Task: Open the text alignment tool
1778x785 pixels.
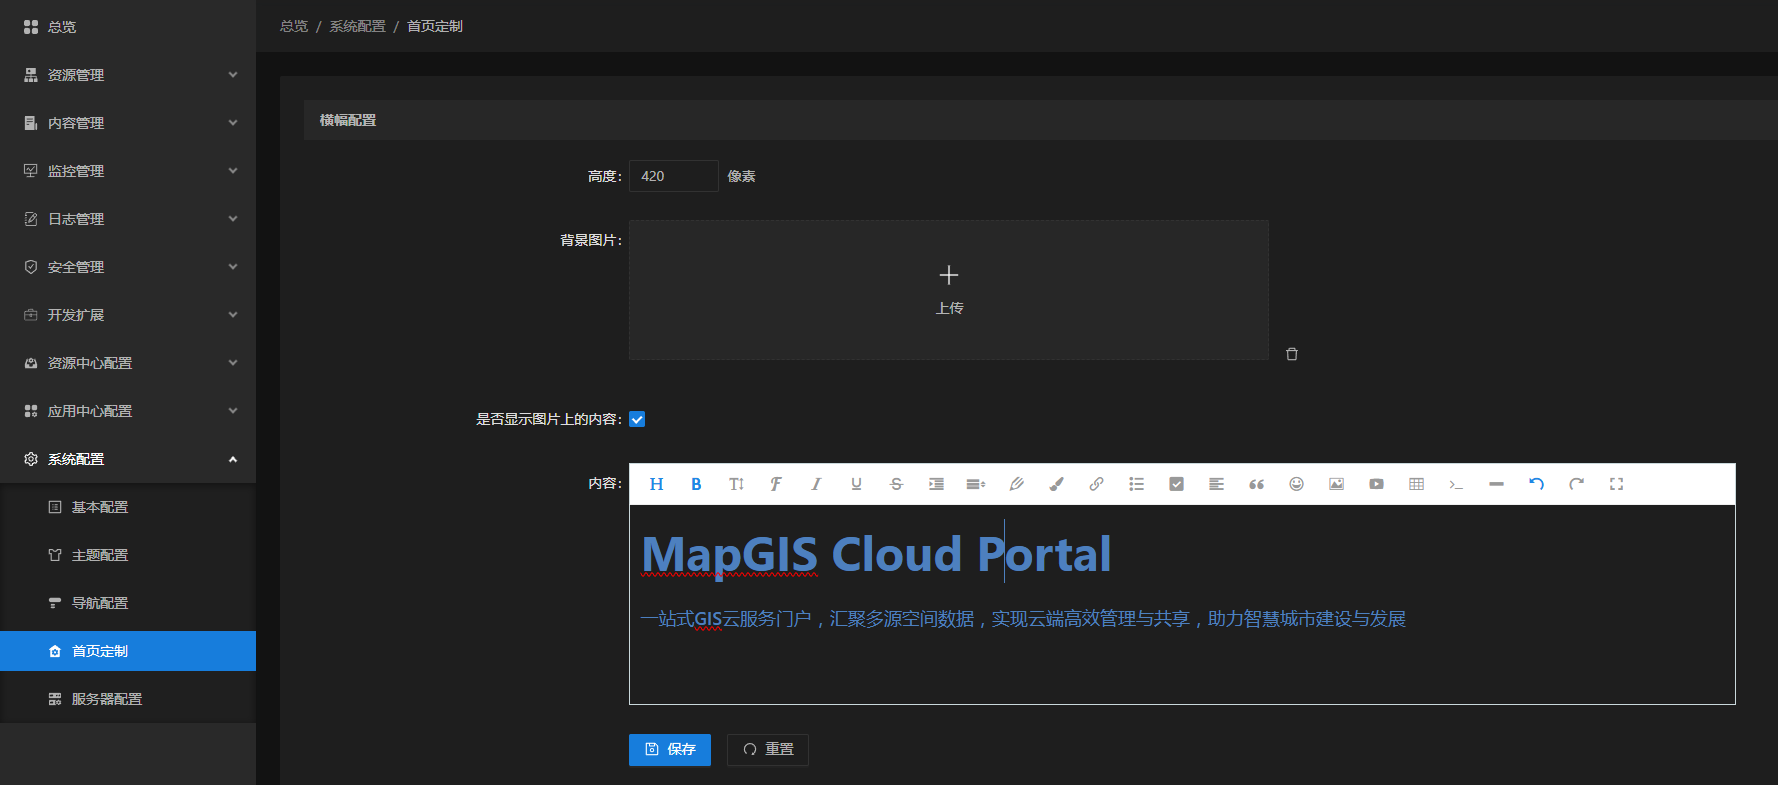Action: coord(1216,484)
